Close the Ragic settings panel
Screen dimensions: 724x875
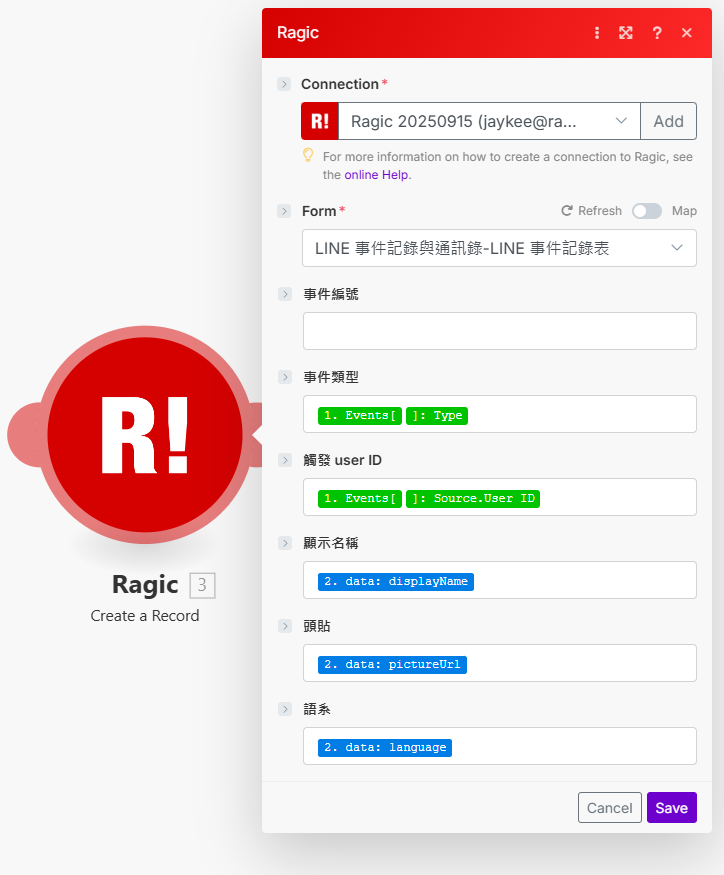687,33
